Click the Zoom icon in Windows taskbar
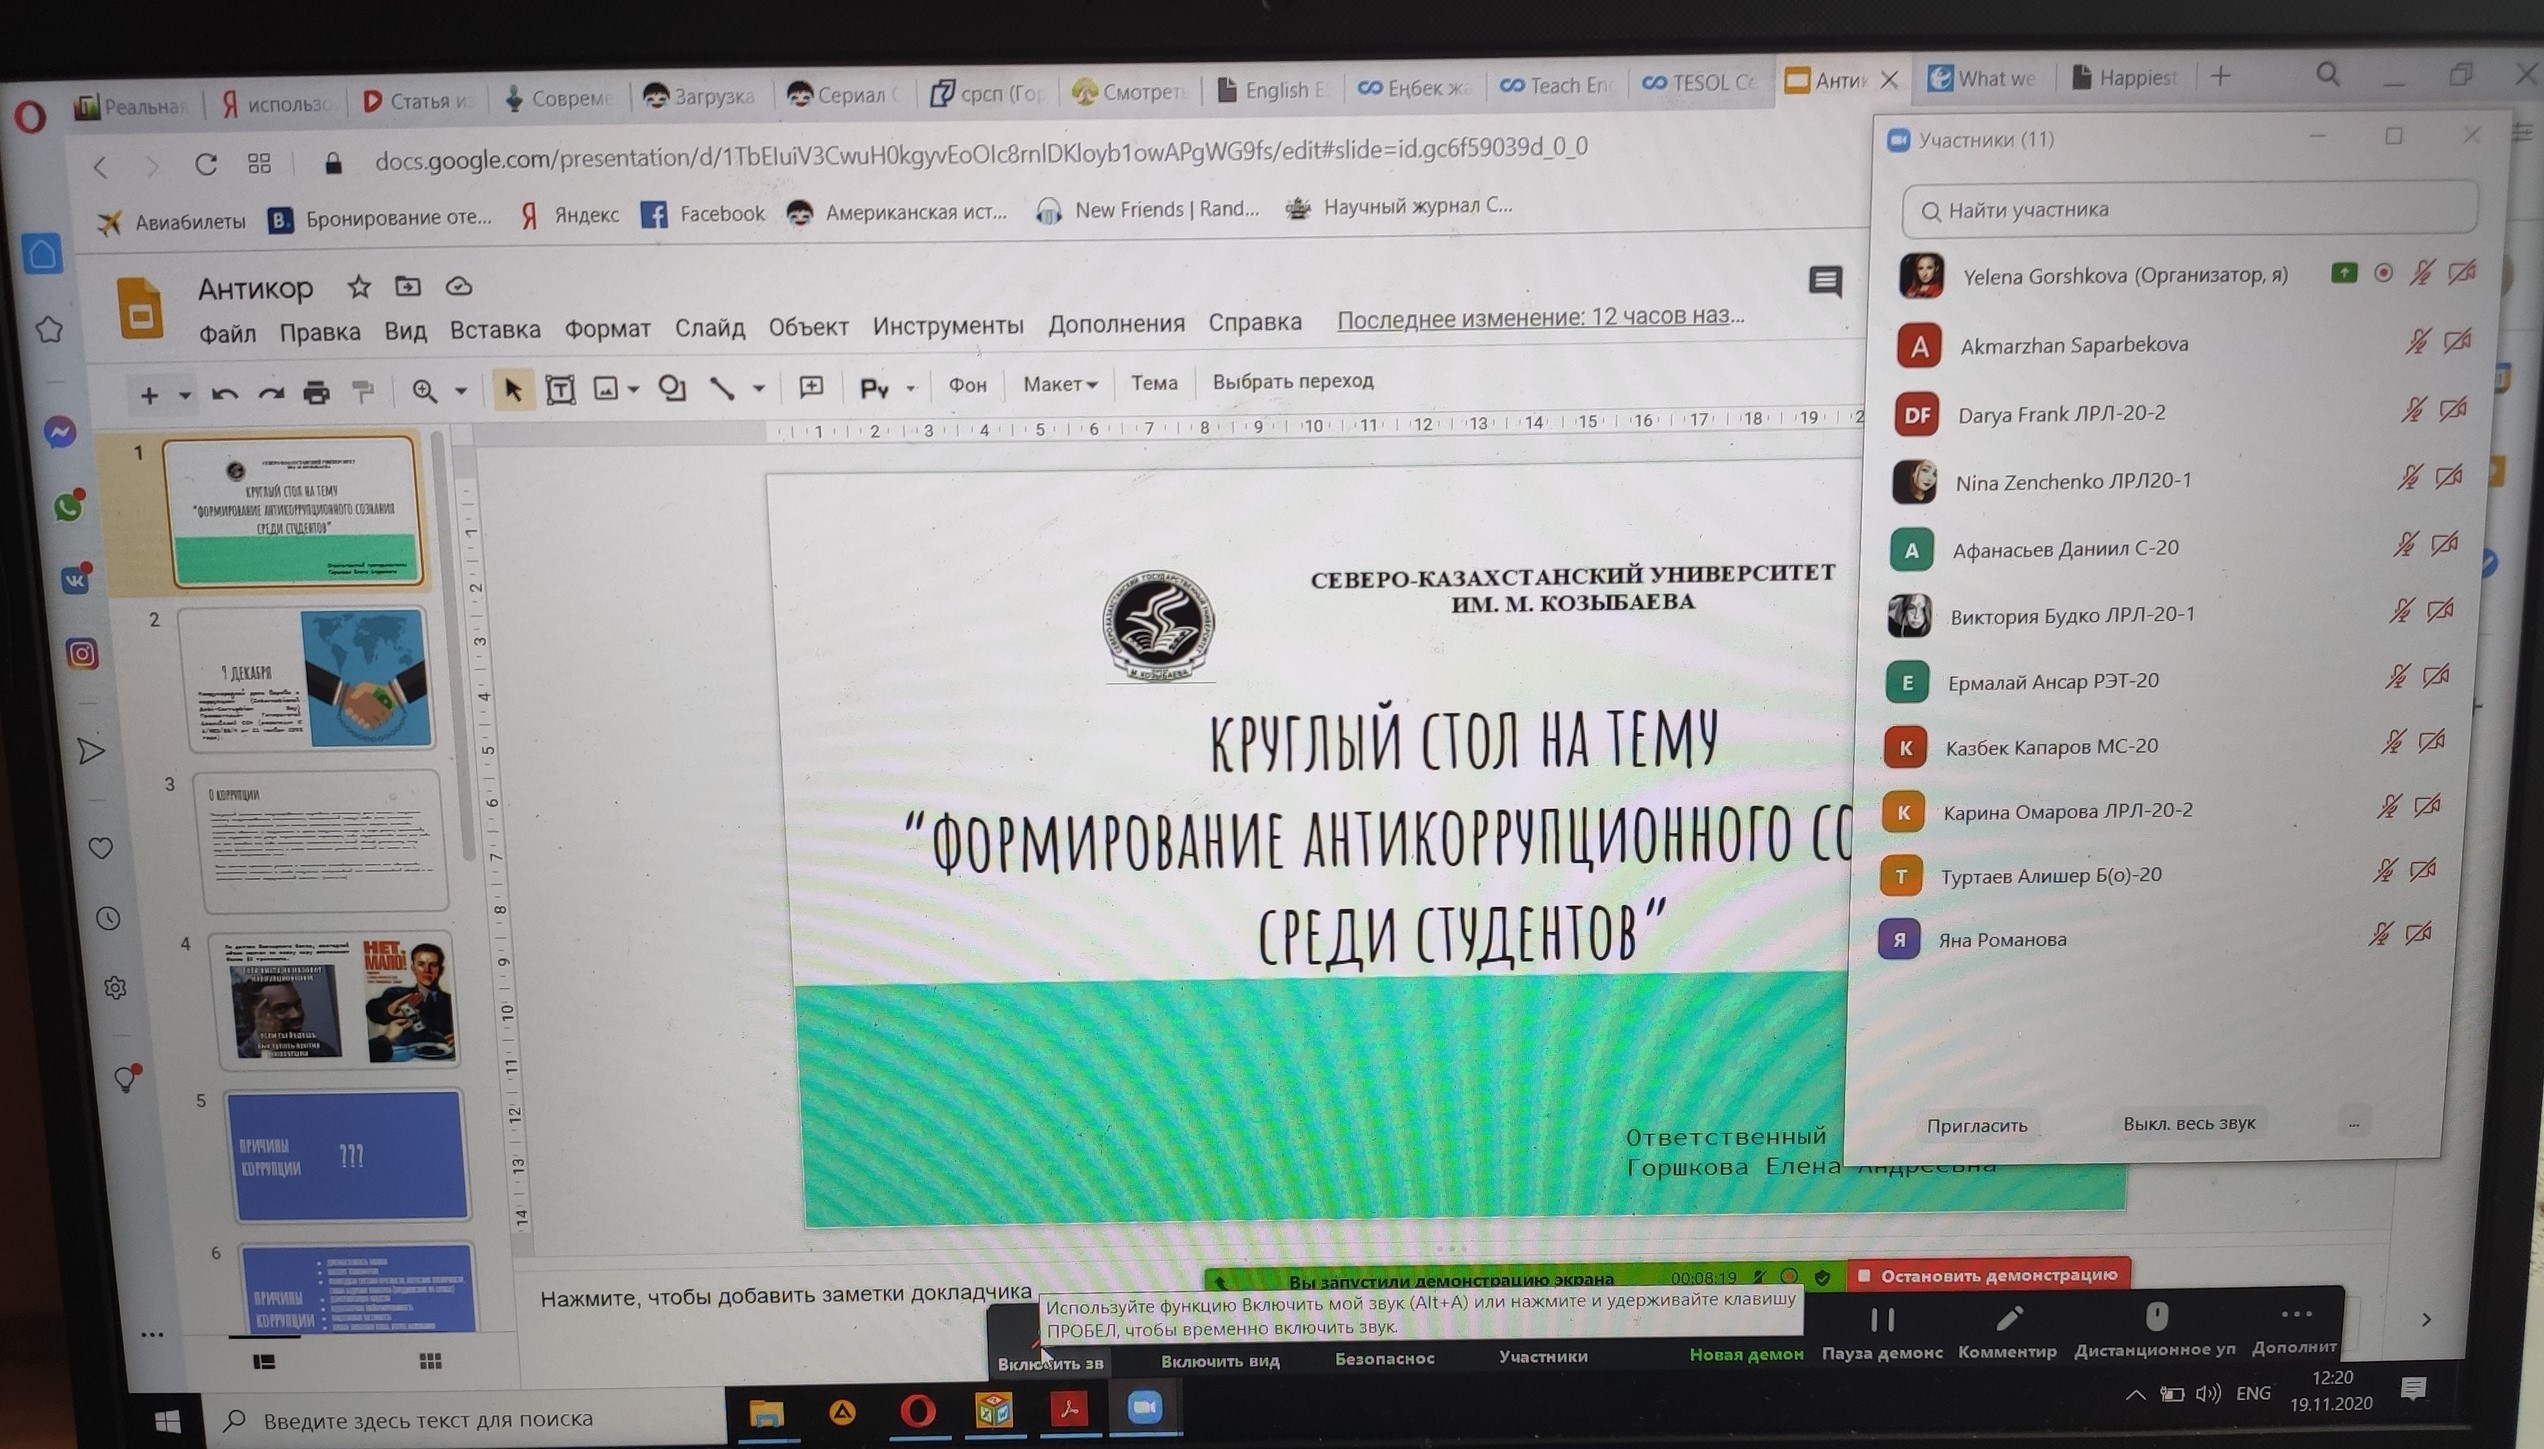The width and height of the screenshot is (2544, 1449). (1145, 1408)
